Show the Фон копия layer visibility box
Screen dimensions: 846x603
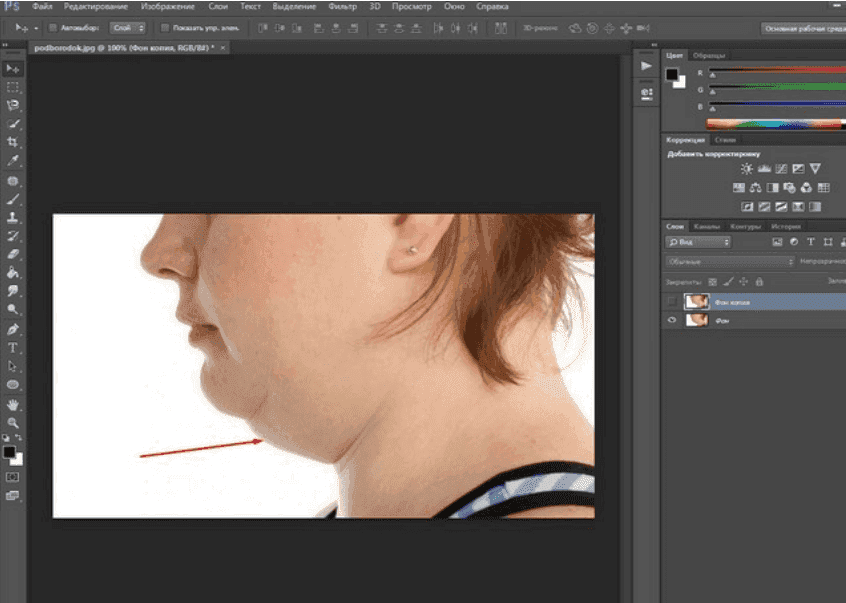(x=671, y=301)
